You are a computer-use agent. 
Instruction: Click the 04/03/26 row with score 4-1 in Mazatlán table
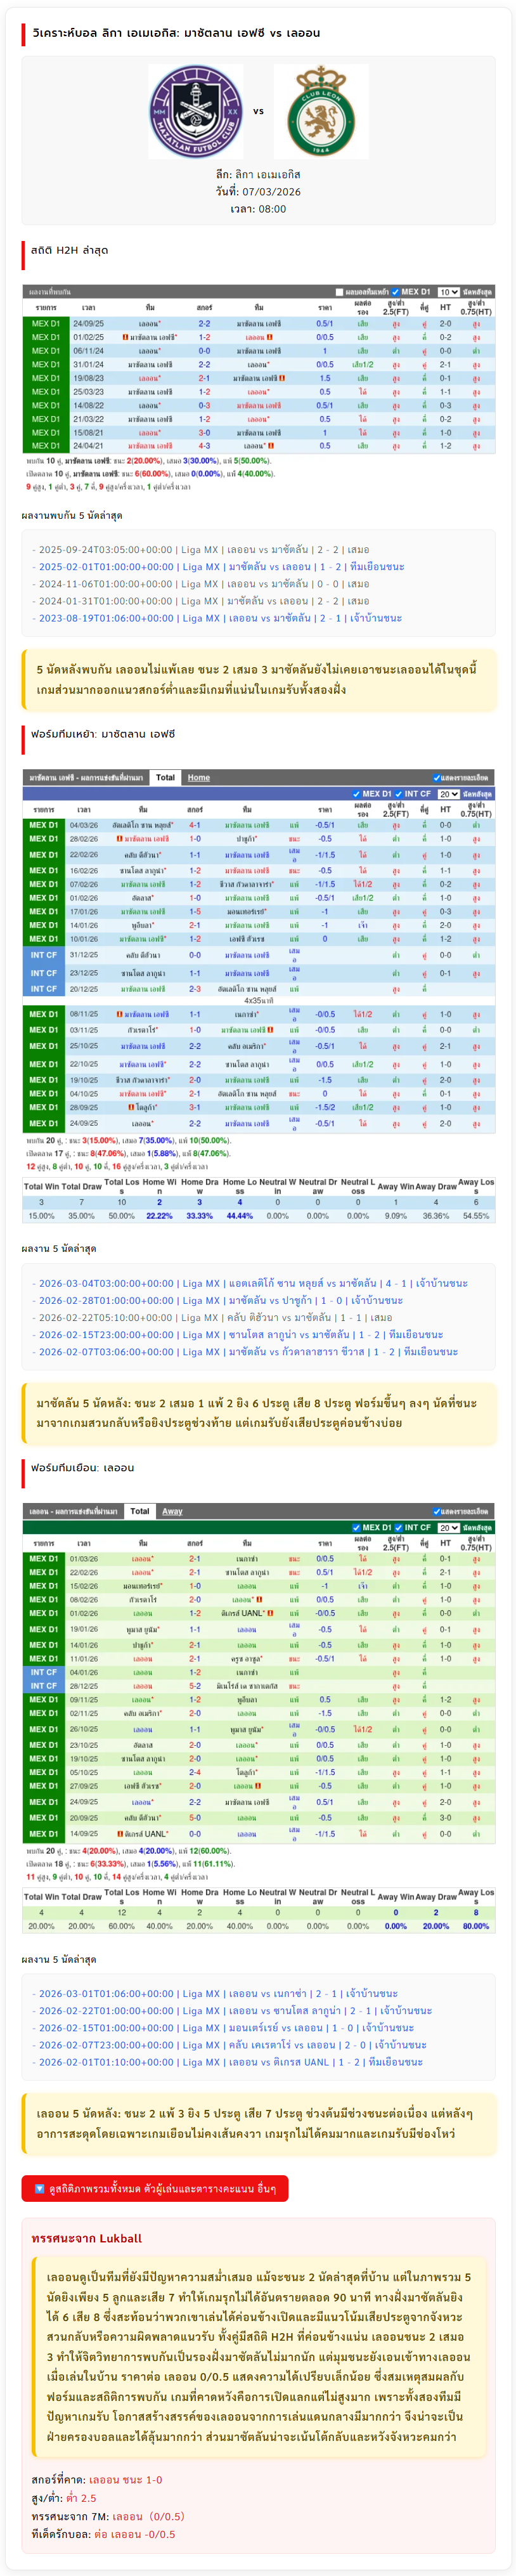[258, 825]
